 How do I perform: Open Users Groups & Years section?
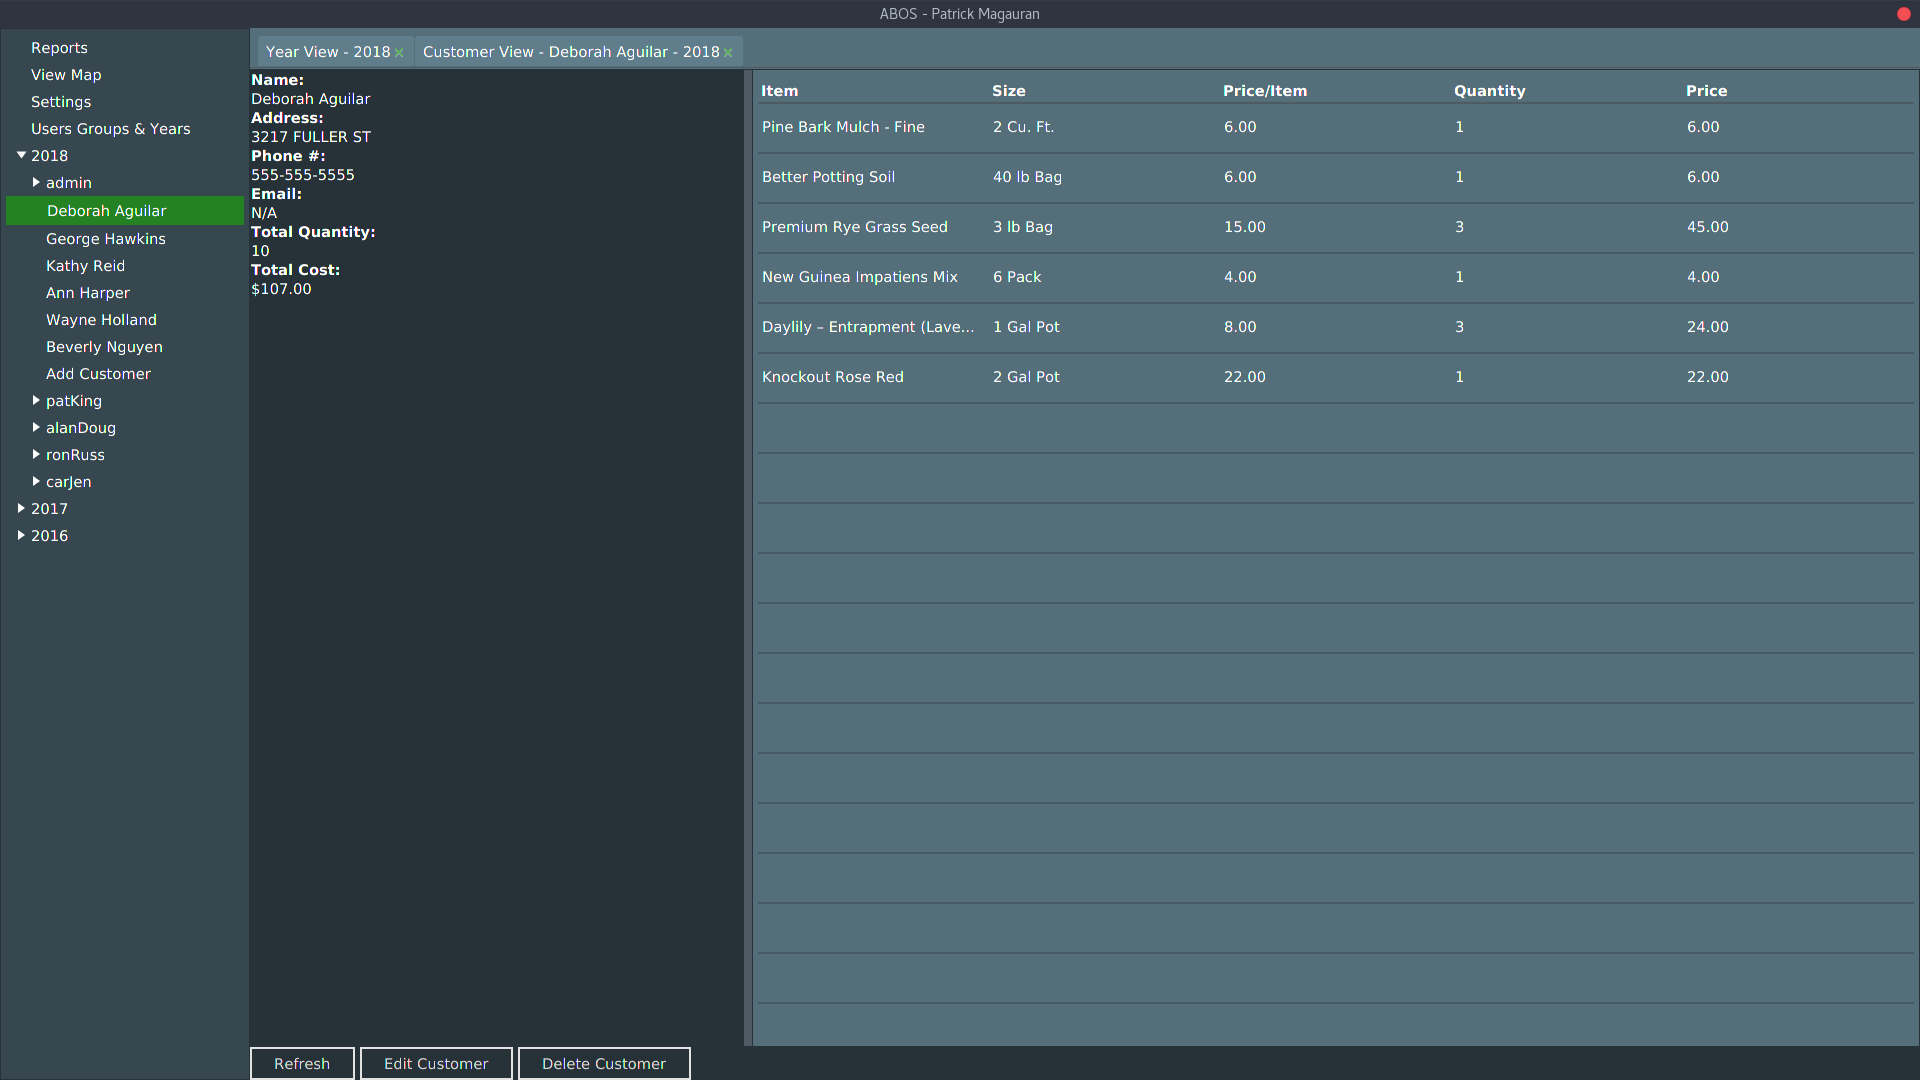tap(109, 128)
